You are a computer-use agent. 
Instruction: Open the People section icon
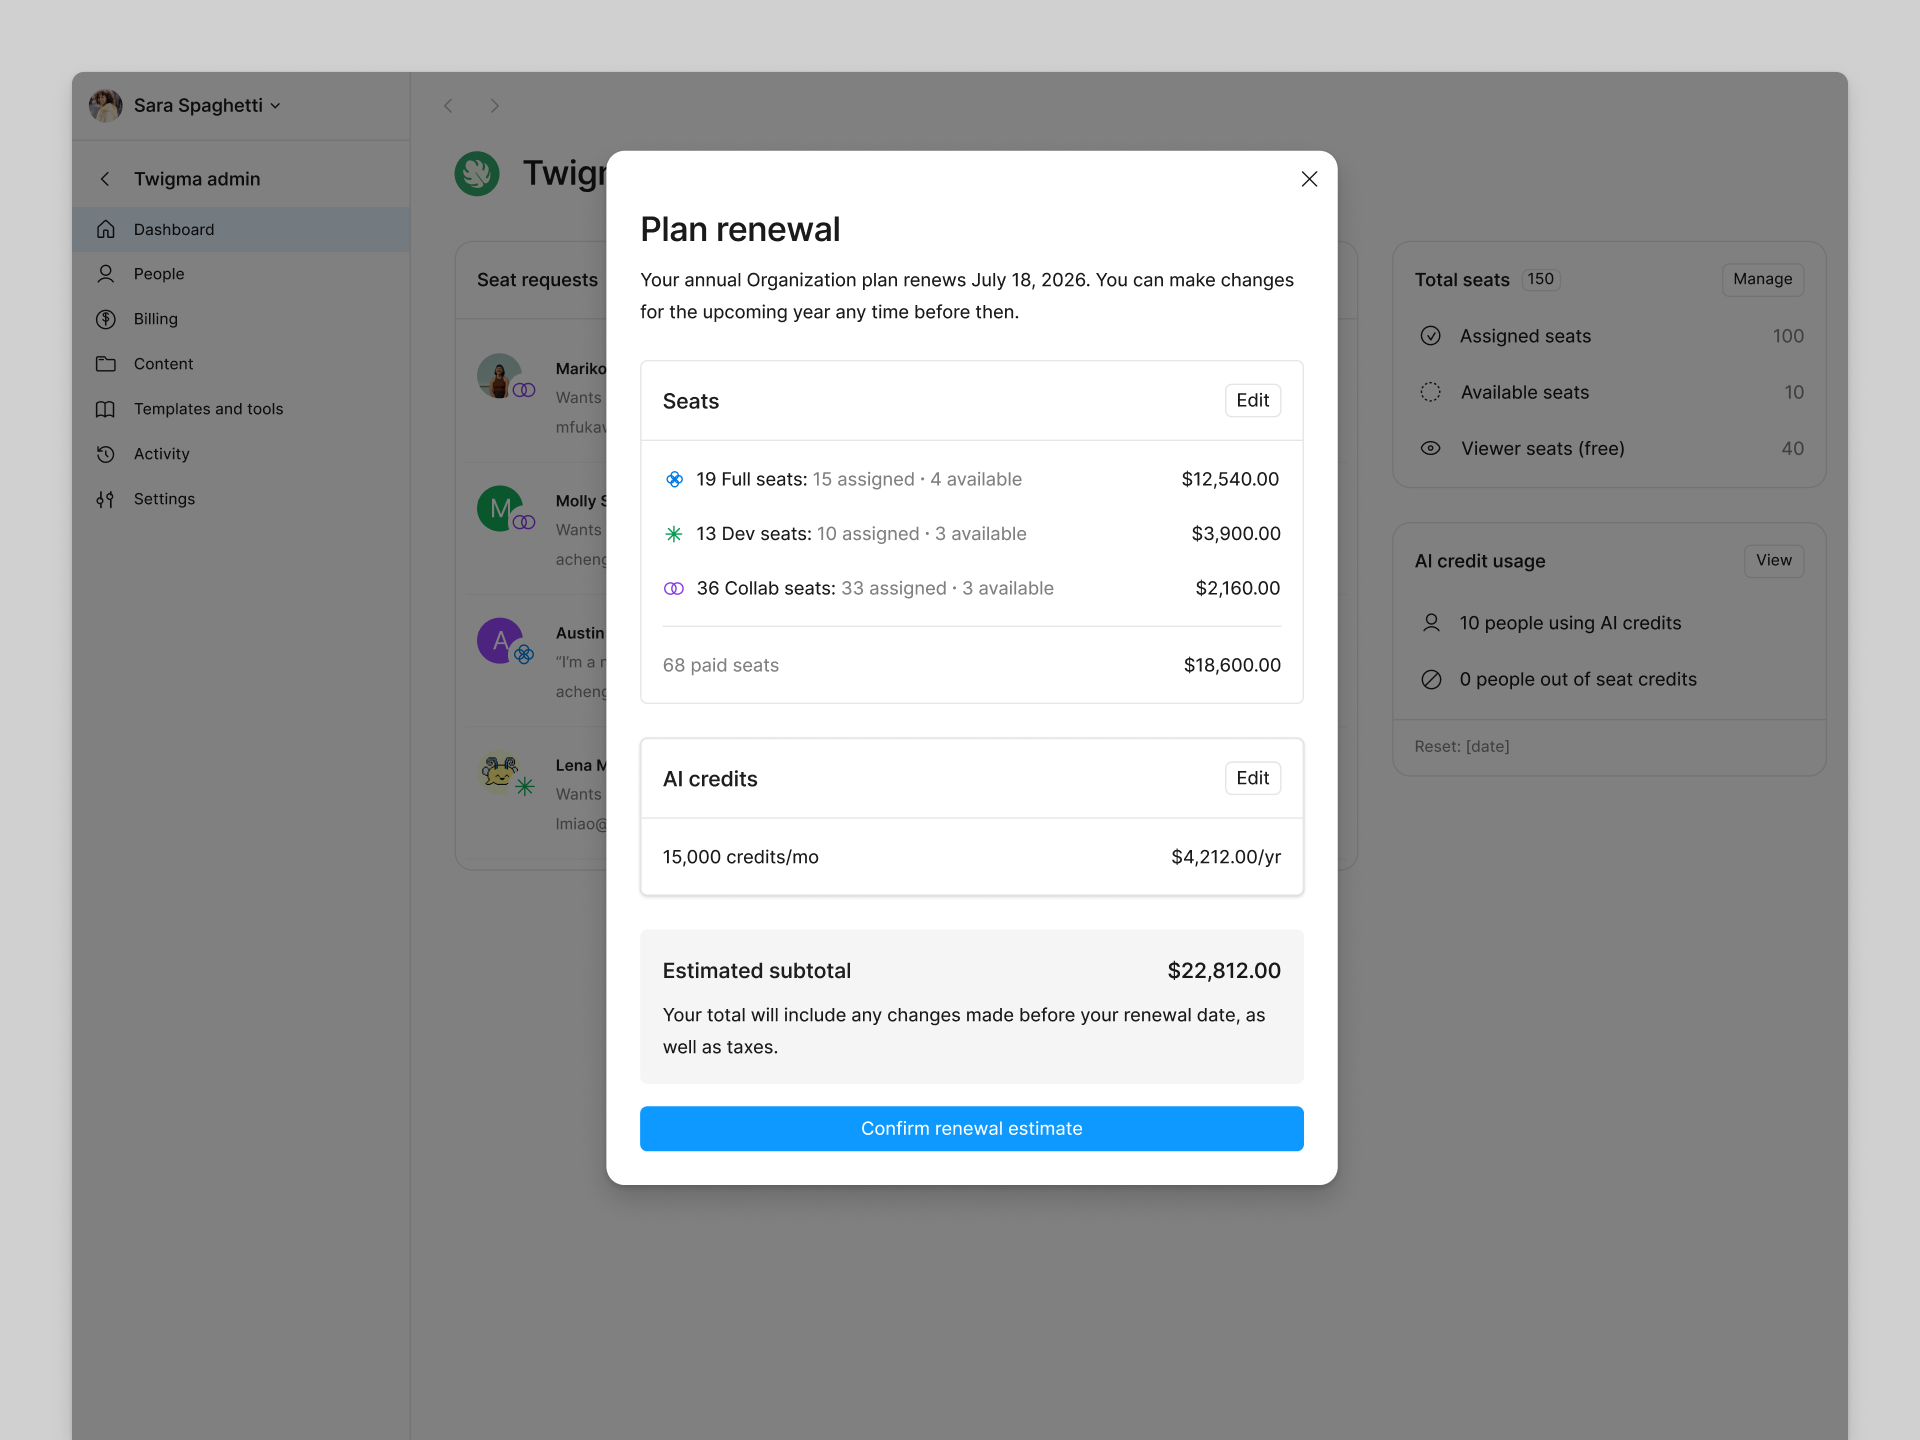coord(106,274)
